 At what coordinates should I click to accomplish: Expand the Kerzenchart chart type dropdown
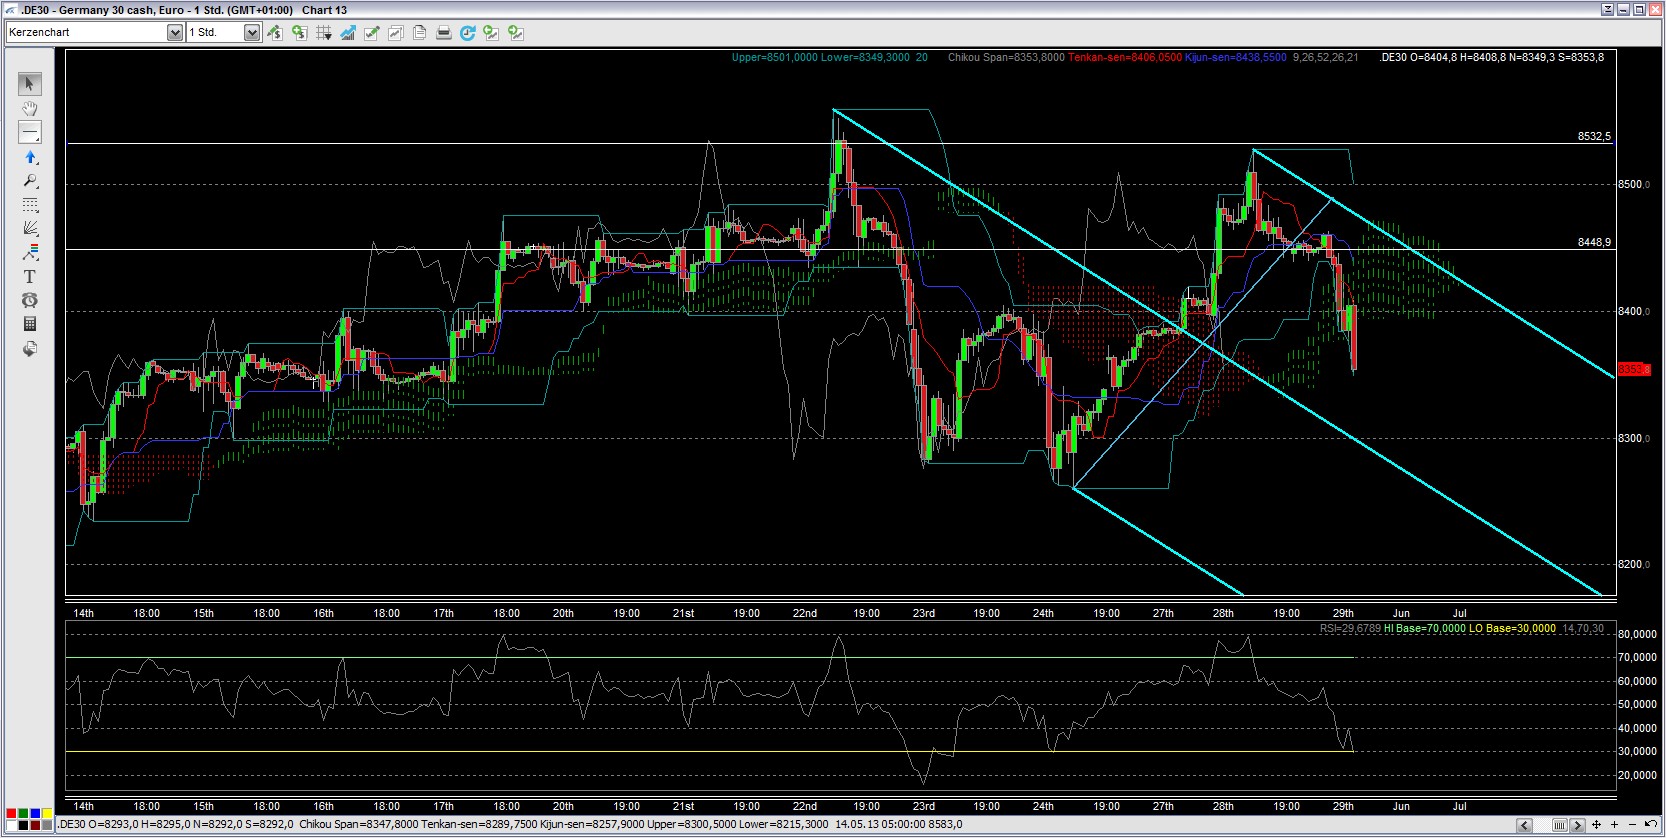tap(175, 33)
